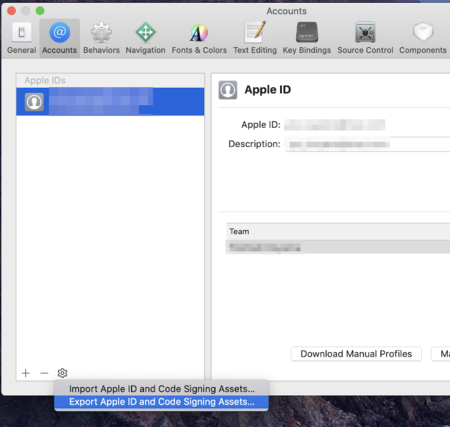The image size is (450, 427).
Task: Choose Import Apple ID and Code Signing Assets
Action: 162,389
